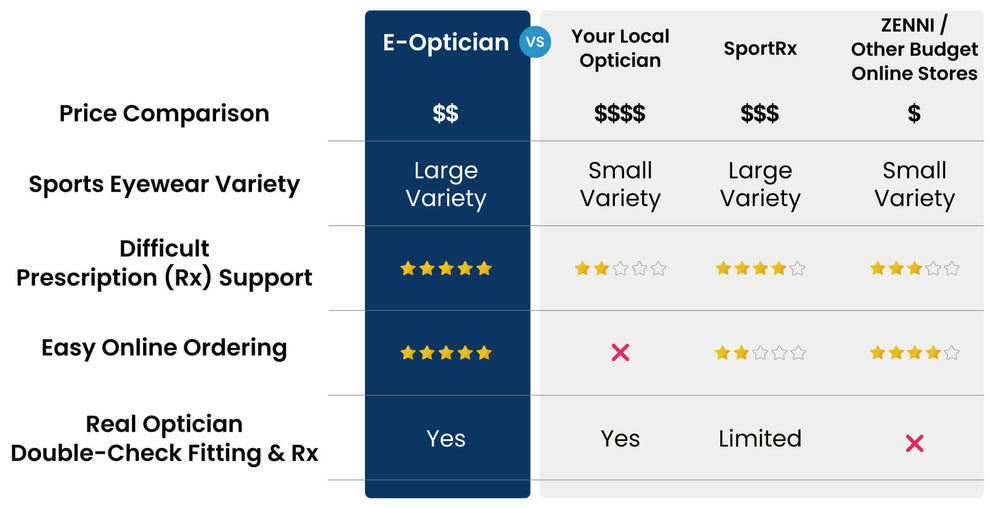Screen dimensions: 990x508
Task: Click the SportRx column header
Action: (760, 48)
